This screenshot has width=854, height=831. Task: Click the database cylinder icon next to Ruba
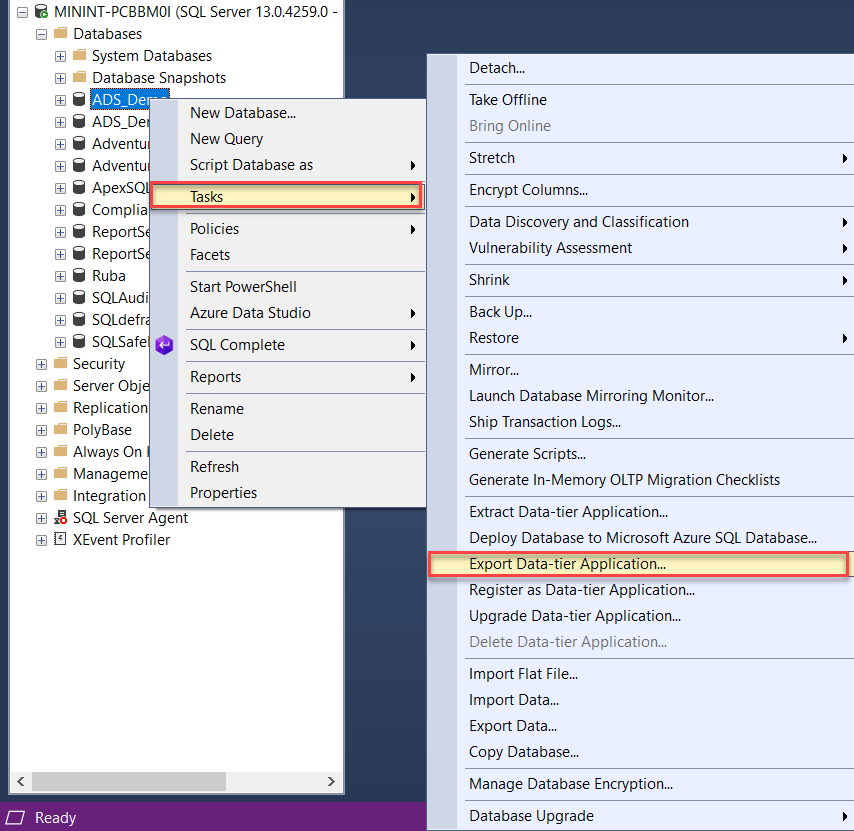(x=78, y=276)
